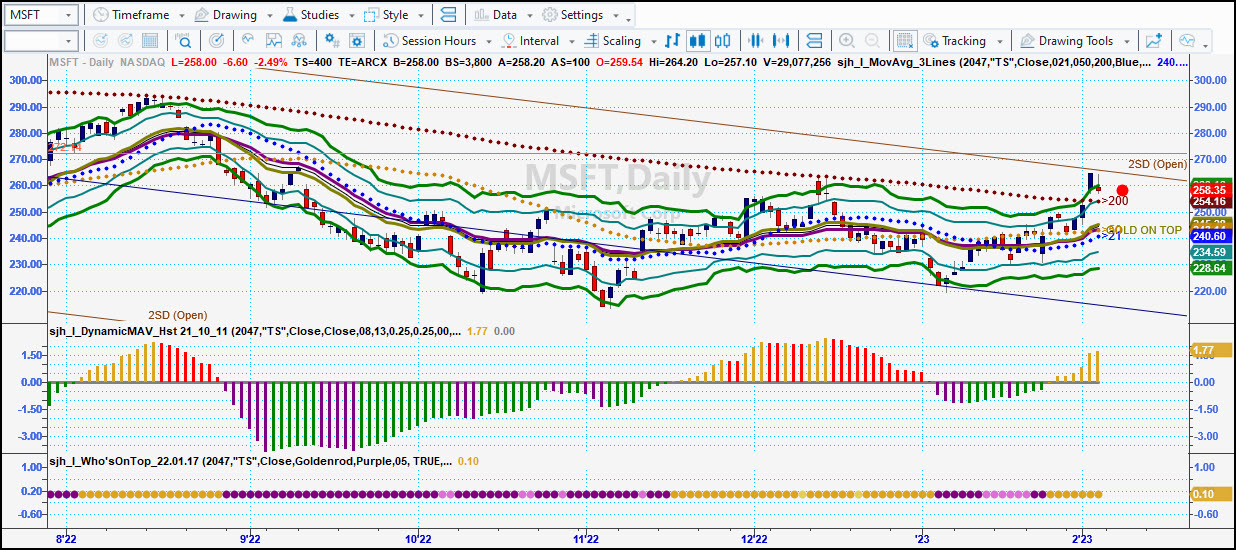The width and height of the screenshot is (1236, 550).
Task: Click the Scaling button
Action: pyautogui.click(x=611, y=42)
